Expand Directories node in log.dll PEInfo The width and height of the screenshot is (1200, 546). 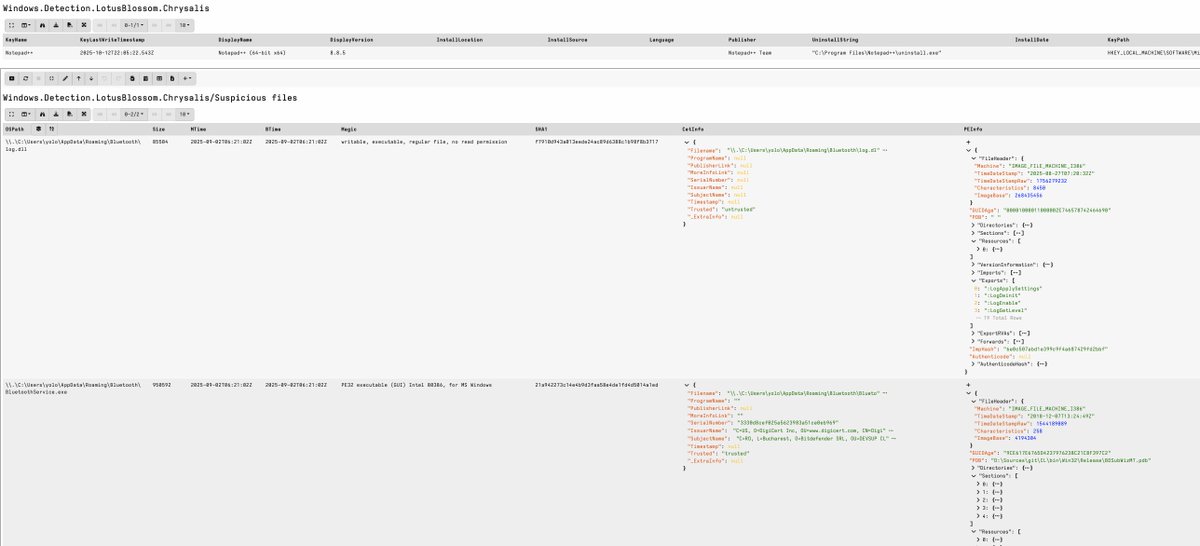973,225
